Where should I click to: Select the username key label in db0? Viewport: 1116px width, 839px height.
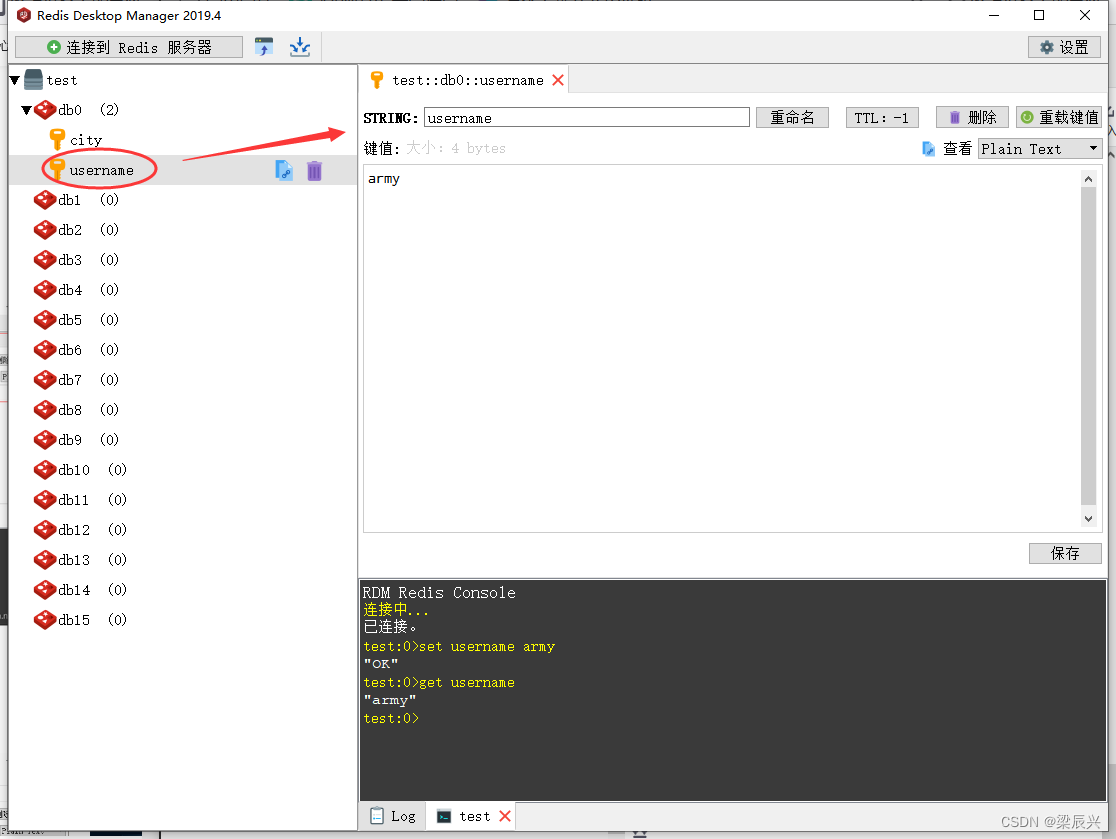[101, 171]
